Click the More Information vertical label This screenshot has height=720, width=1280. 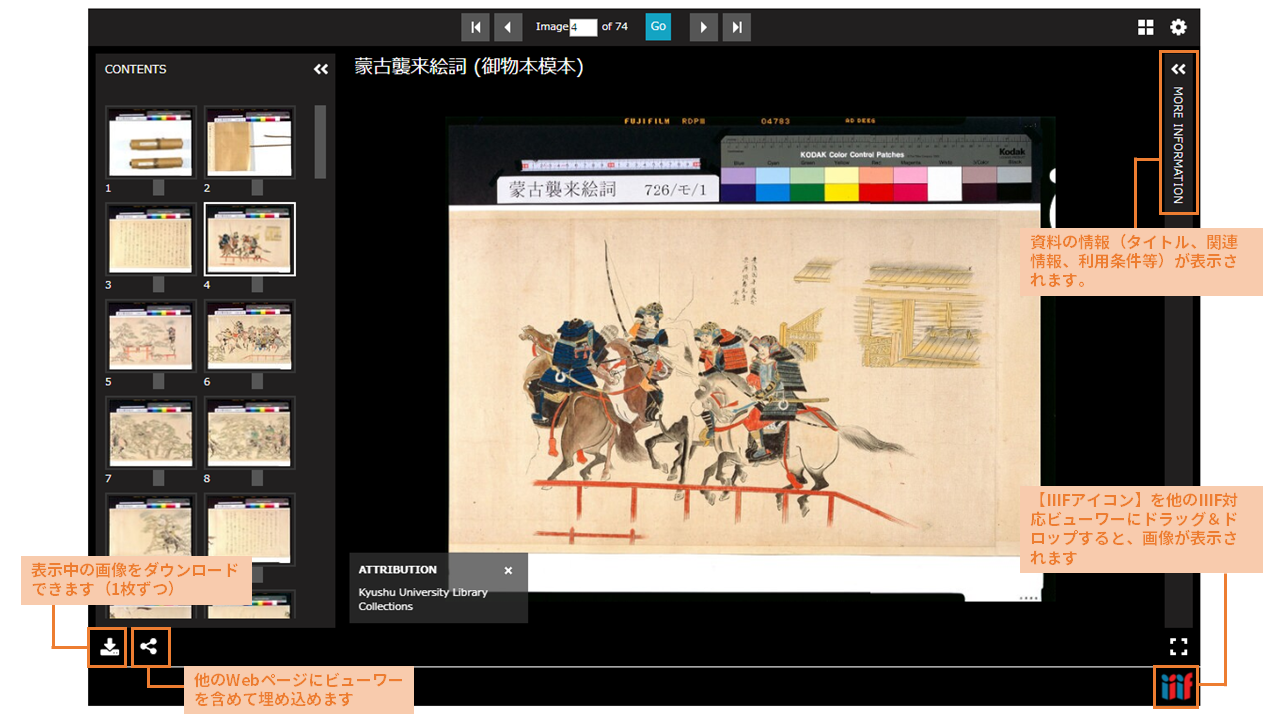pos(1178,145)
